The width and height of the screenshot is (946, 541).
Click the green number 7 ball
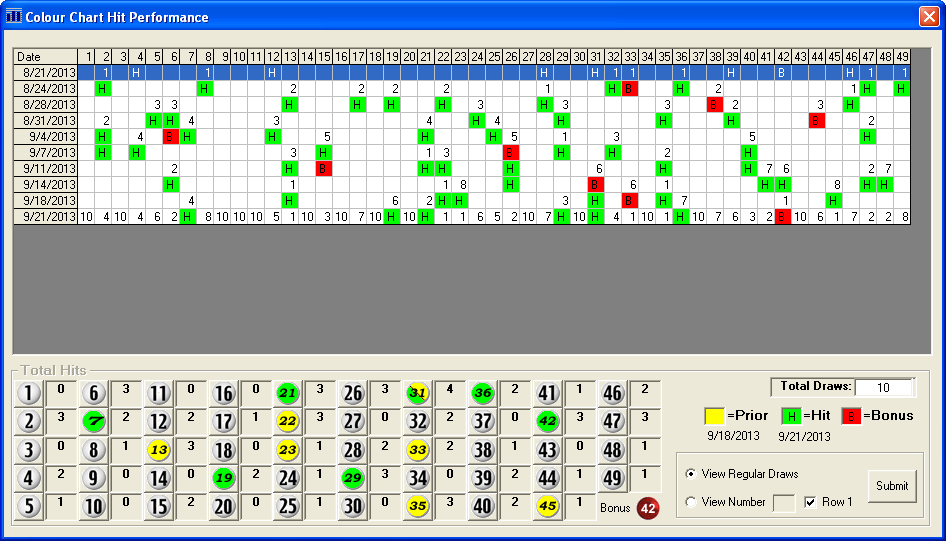tap(94, 421)
